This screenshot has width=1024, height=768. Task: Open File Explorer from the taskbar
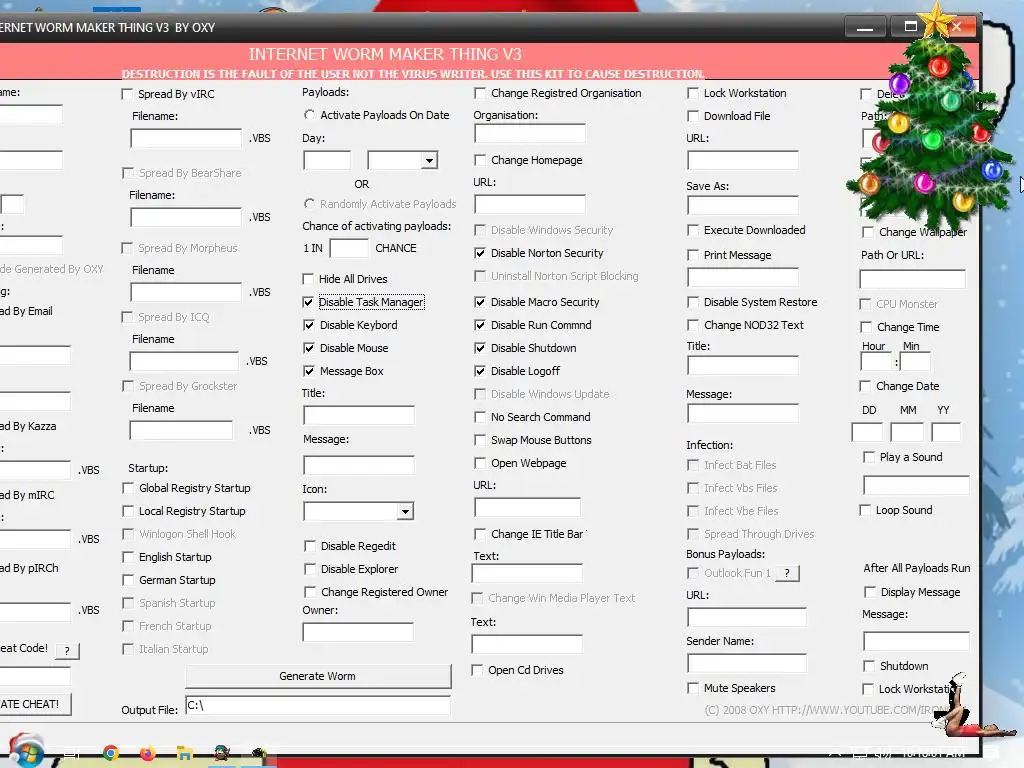[184, 754]
